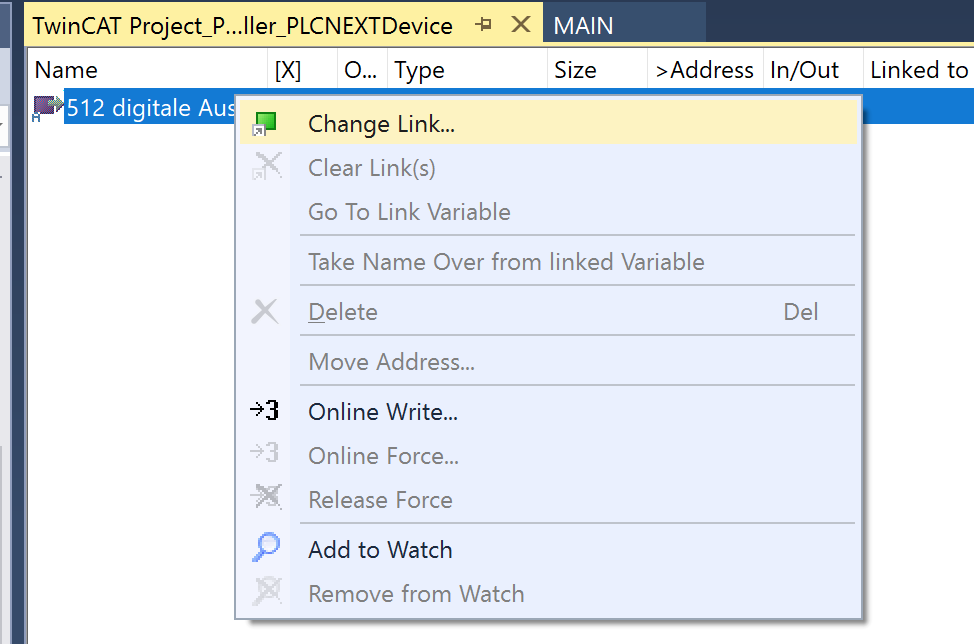974x644 pixels.
Task: Choose Delete in the context menu
Action: pyautogui.click(x=548, y=312)
